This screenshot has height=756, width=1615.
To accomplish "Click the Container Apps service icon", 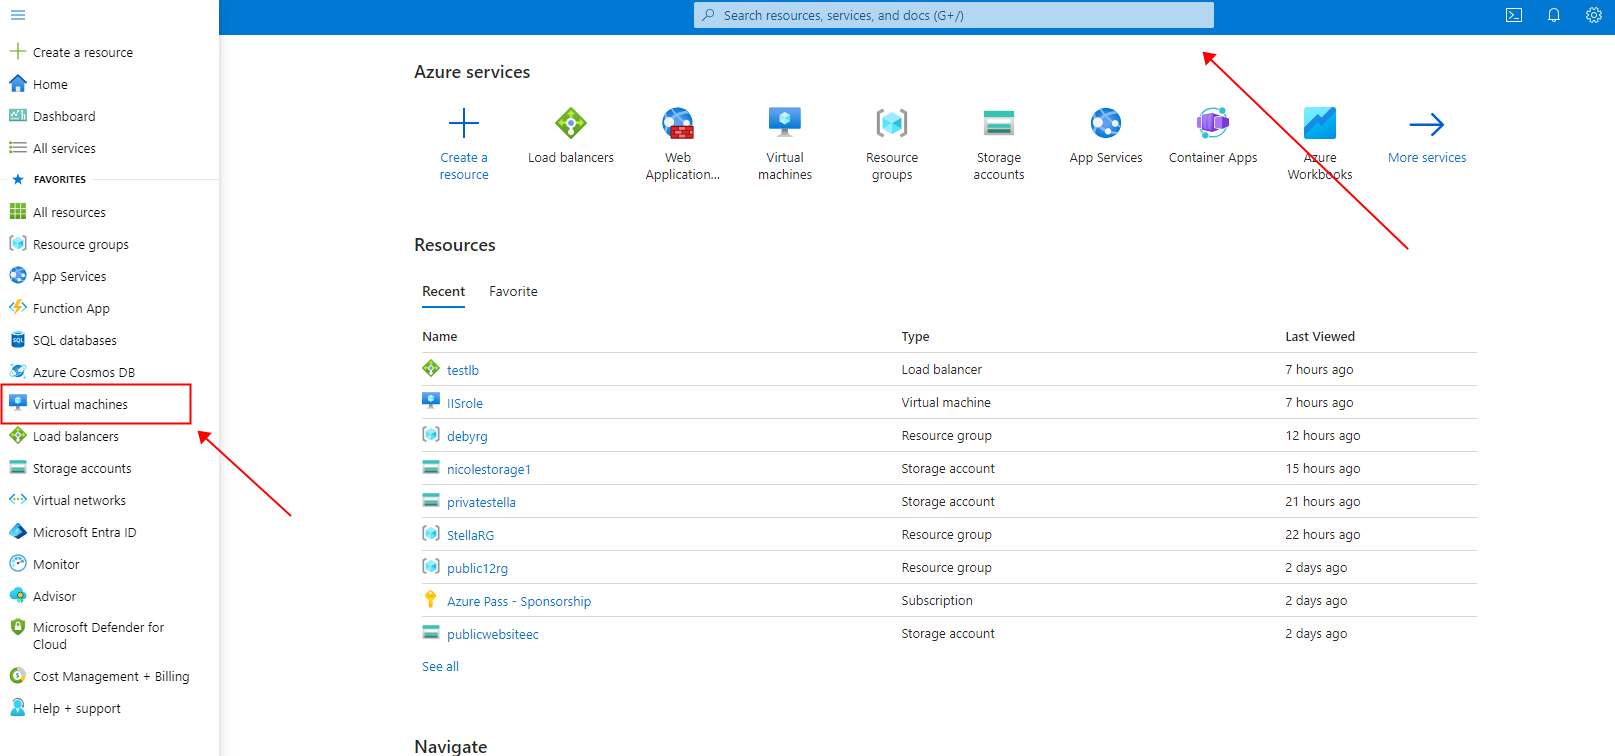I will click(x=1213, y=124).
